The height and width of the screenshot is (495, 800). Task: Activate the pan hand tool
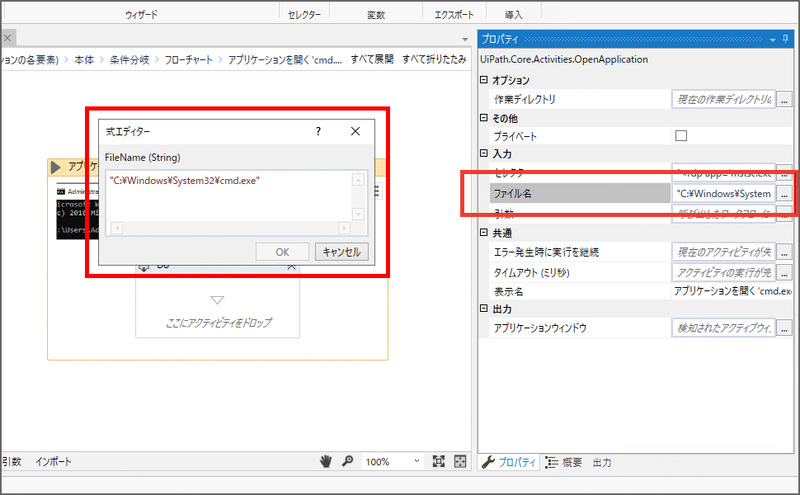click(326, 461)
